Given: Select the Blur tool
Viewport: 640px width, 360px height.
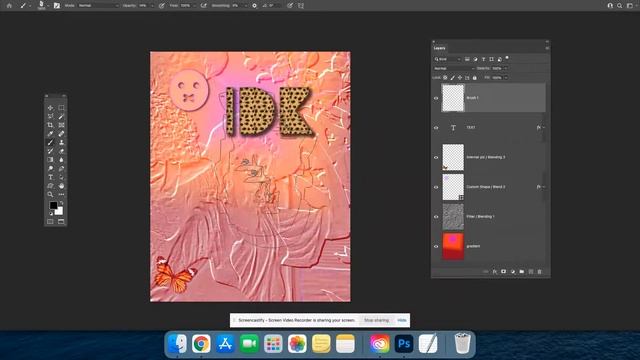Looking at the screenshot, I should point(61,160).
